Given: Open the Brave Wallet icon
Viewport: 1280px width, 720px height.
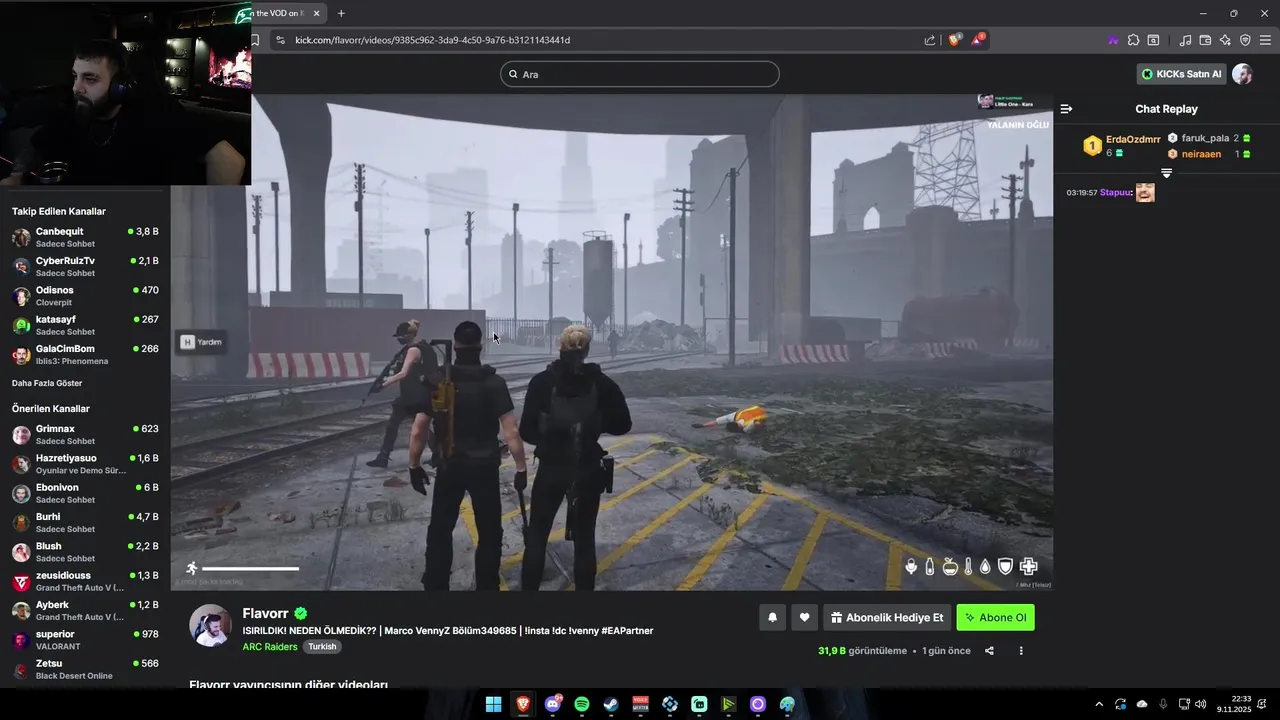Looking at the screenshot, I should 1205,40.
